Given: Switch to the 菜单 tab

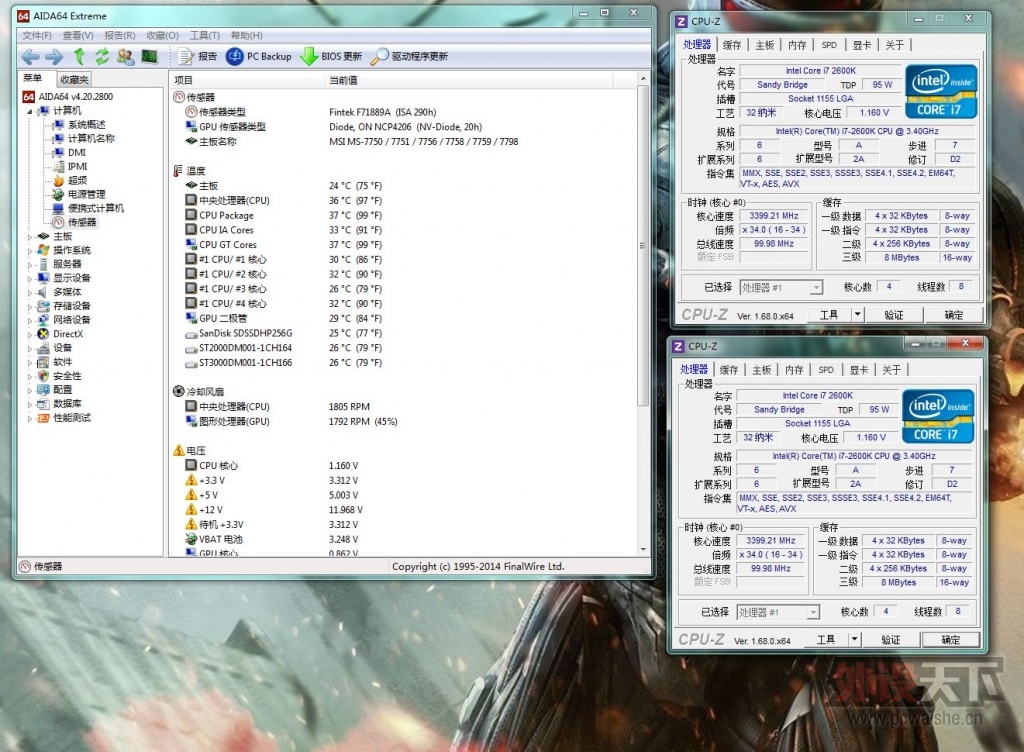Looking at the screenshot, I should point(33,78).
